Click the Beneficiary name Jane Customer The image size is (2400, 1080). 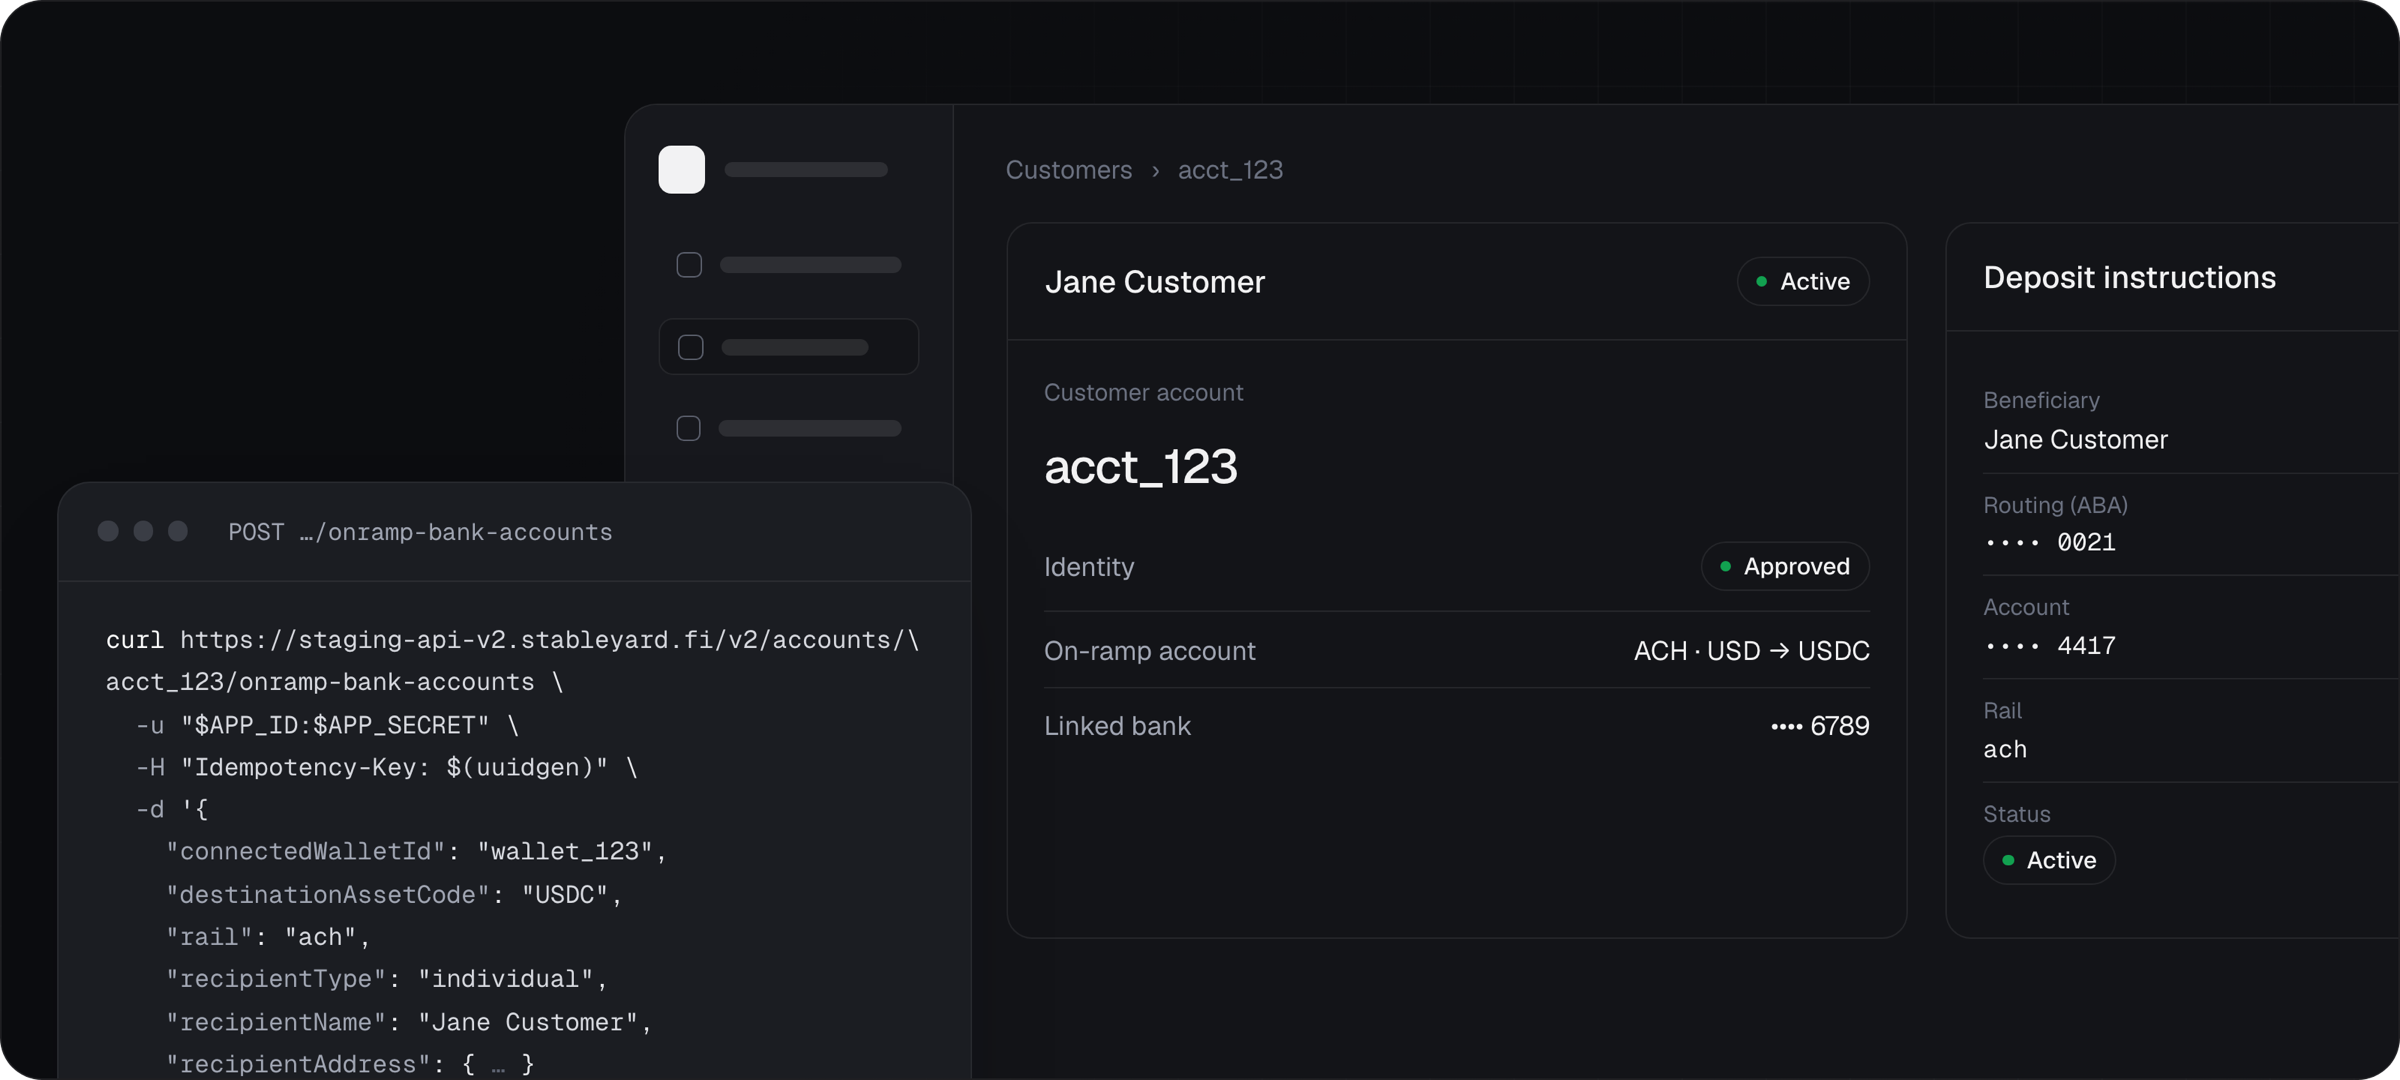coord(2075,440)
